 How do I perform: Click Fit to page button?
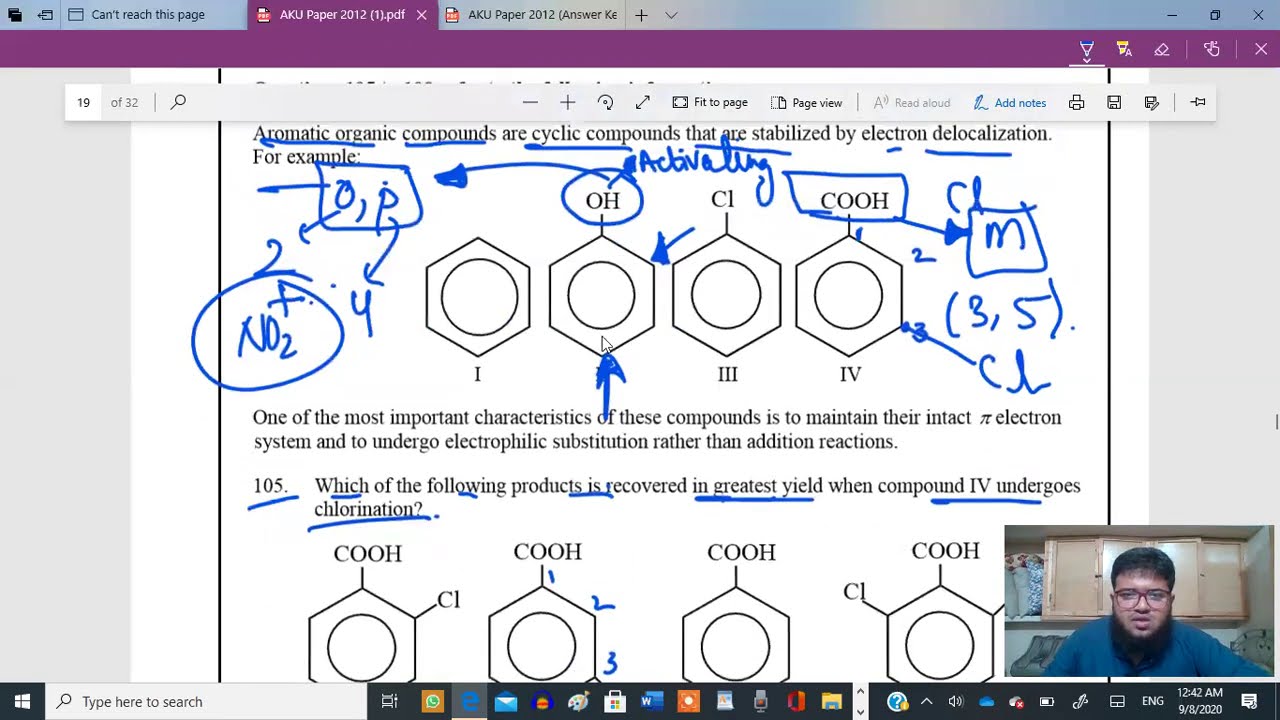[710, 102]
